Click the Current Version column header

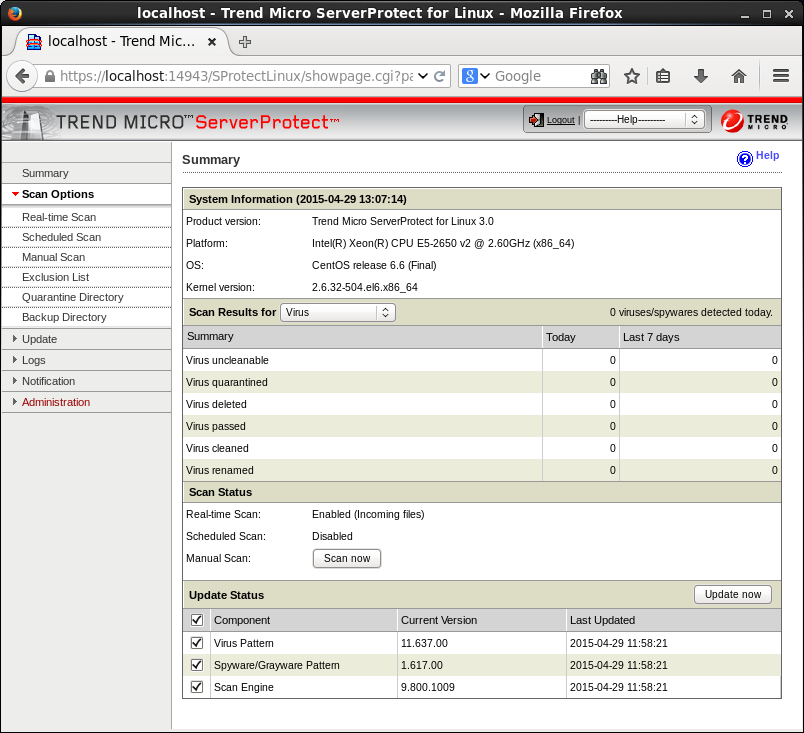(x=439, y=620)
